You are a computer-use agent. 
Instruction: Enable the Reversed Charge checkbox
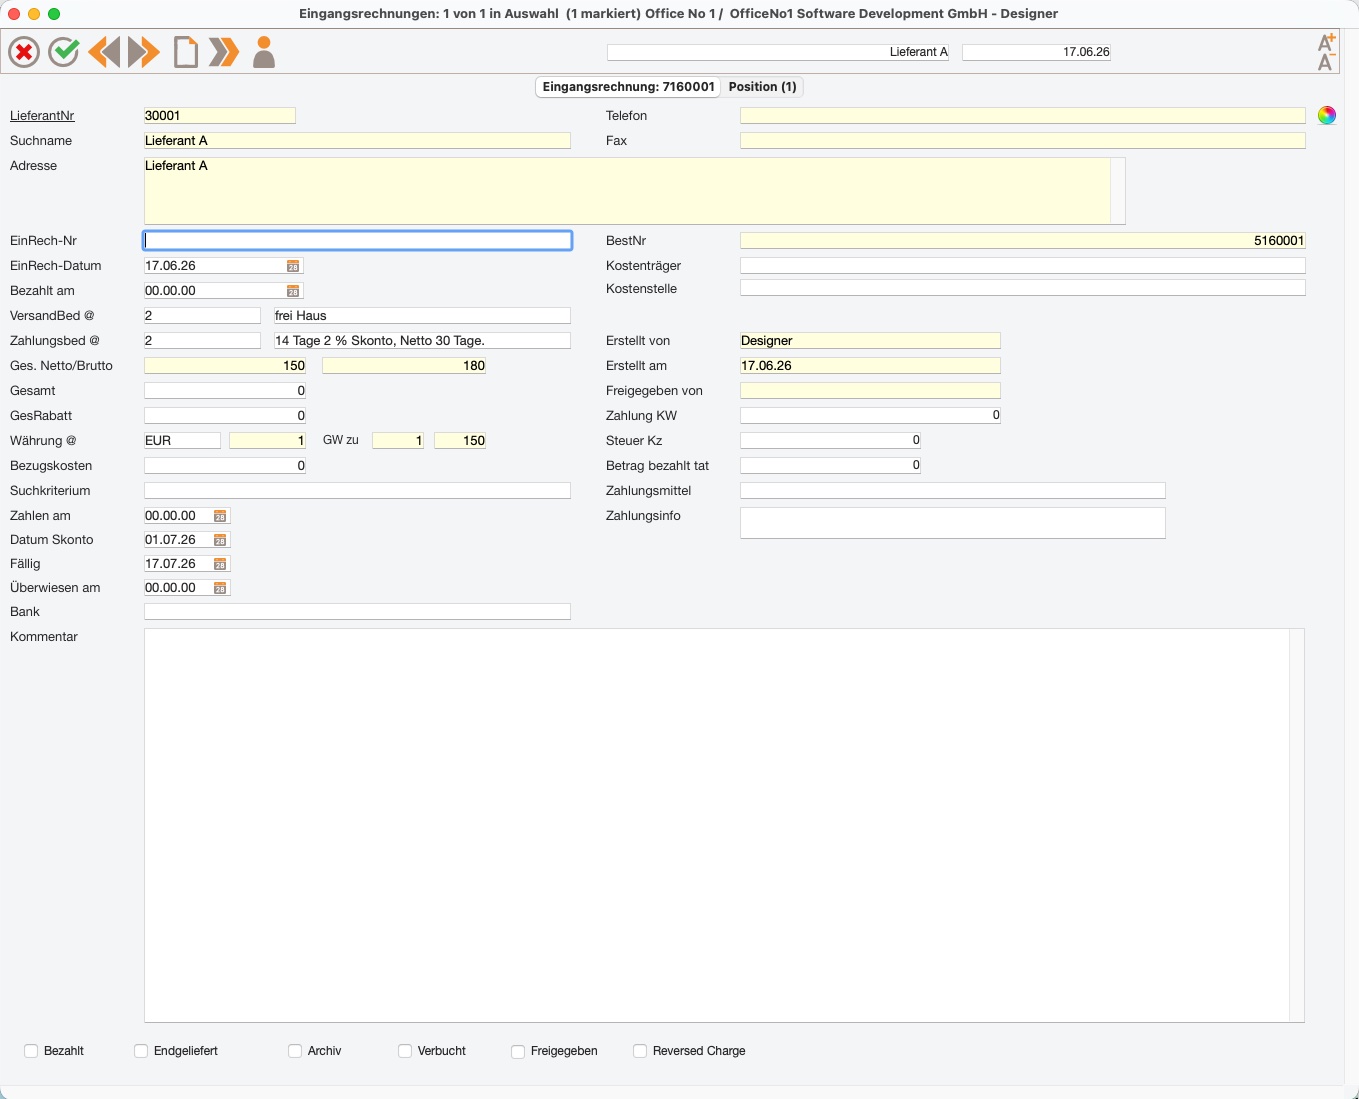tap(640, 1051)
